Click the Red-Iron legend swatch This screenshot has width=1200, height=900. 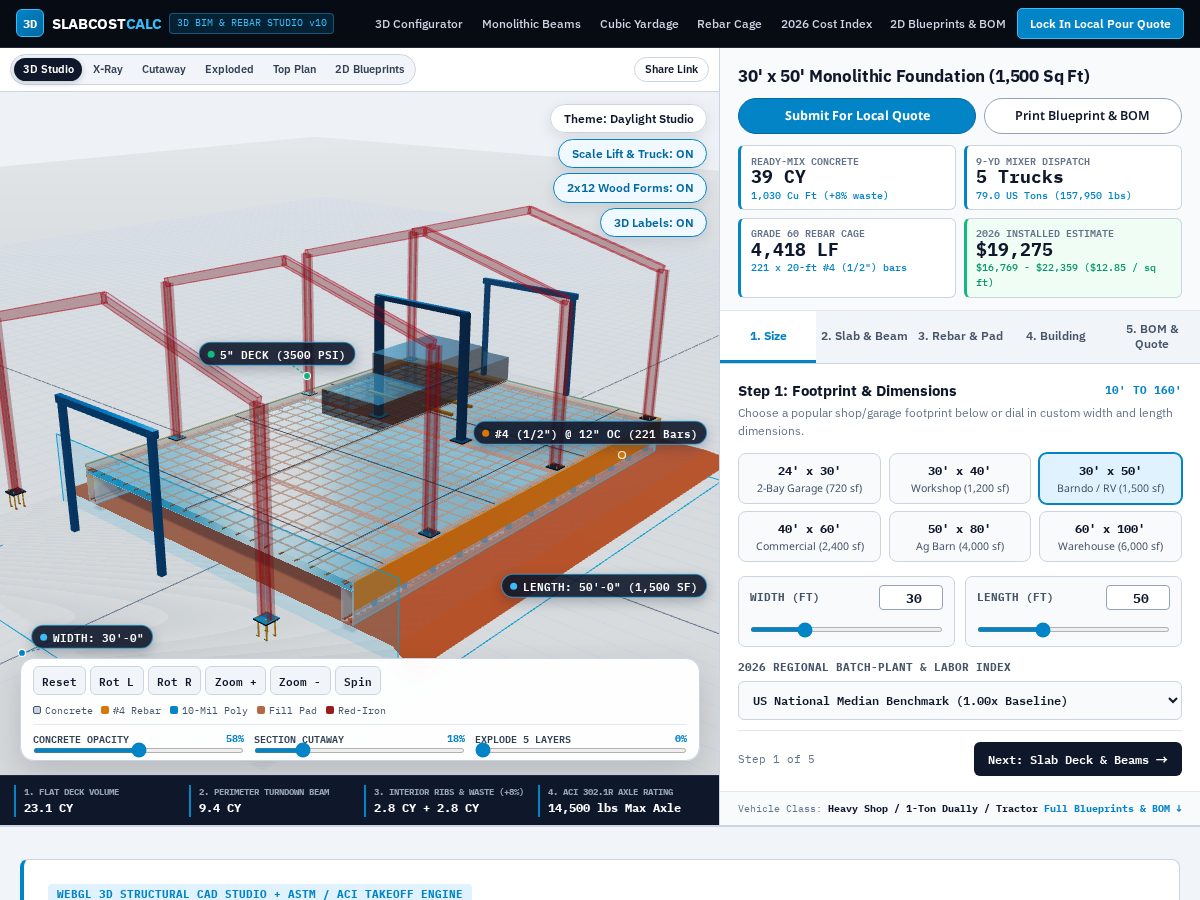click(330, 710)
